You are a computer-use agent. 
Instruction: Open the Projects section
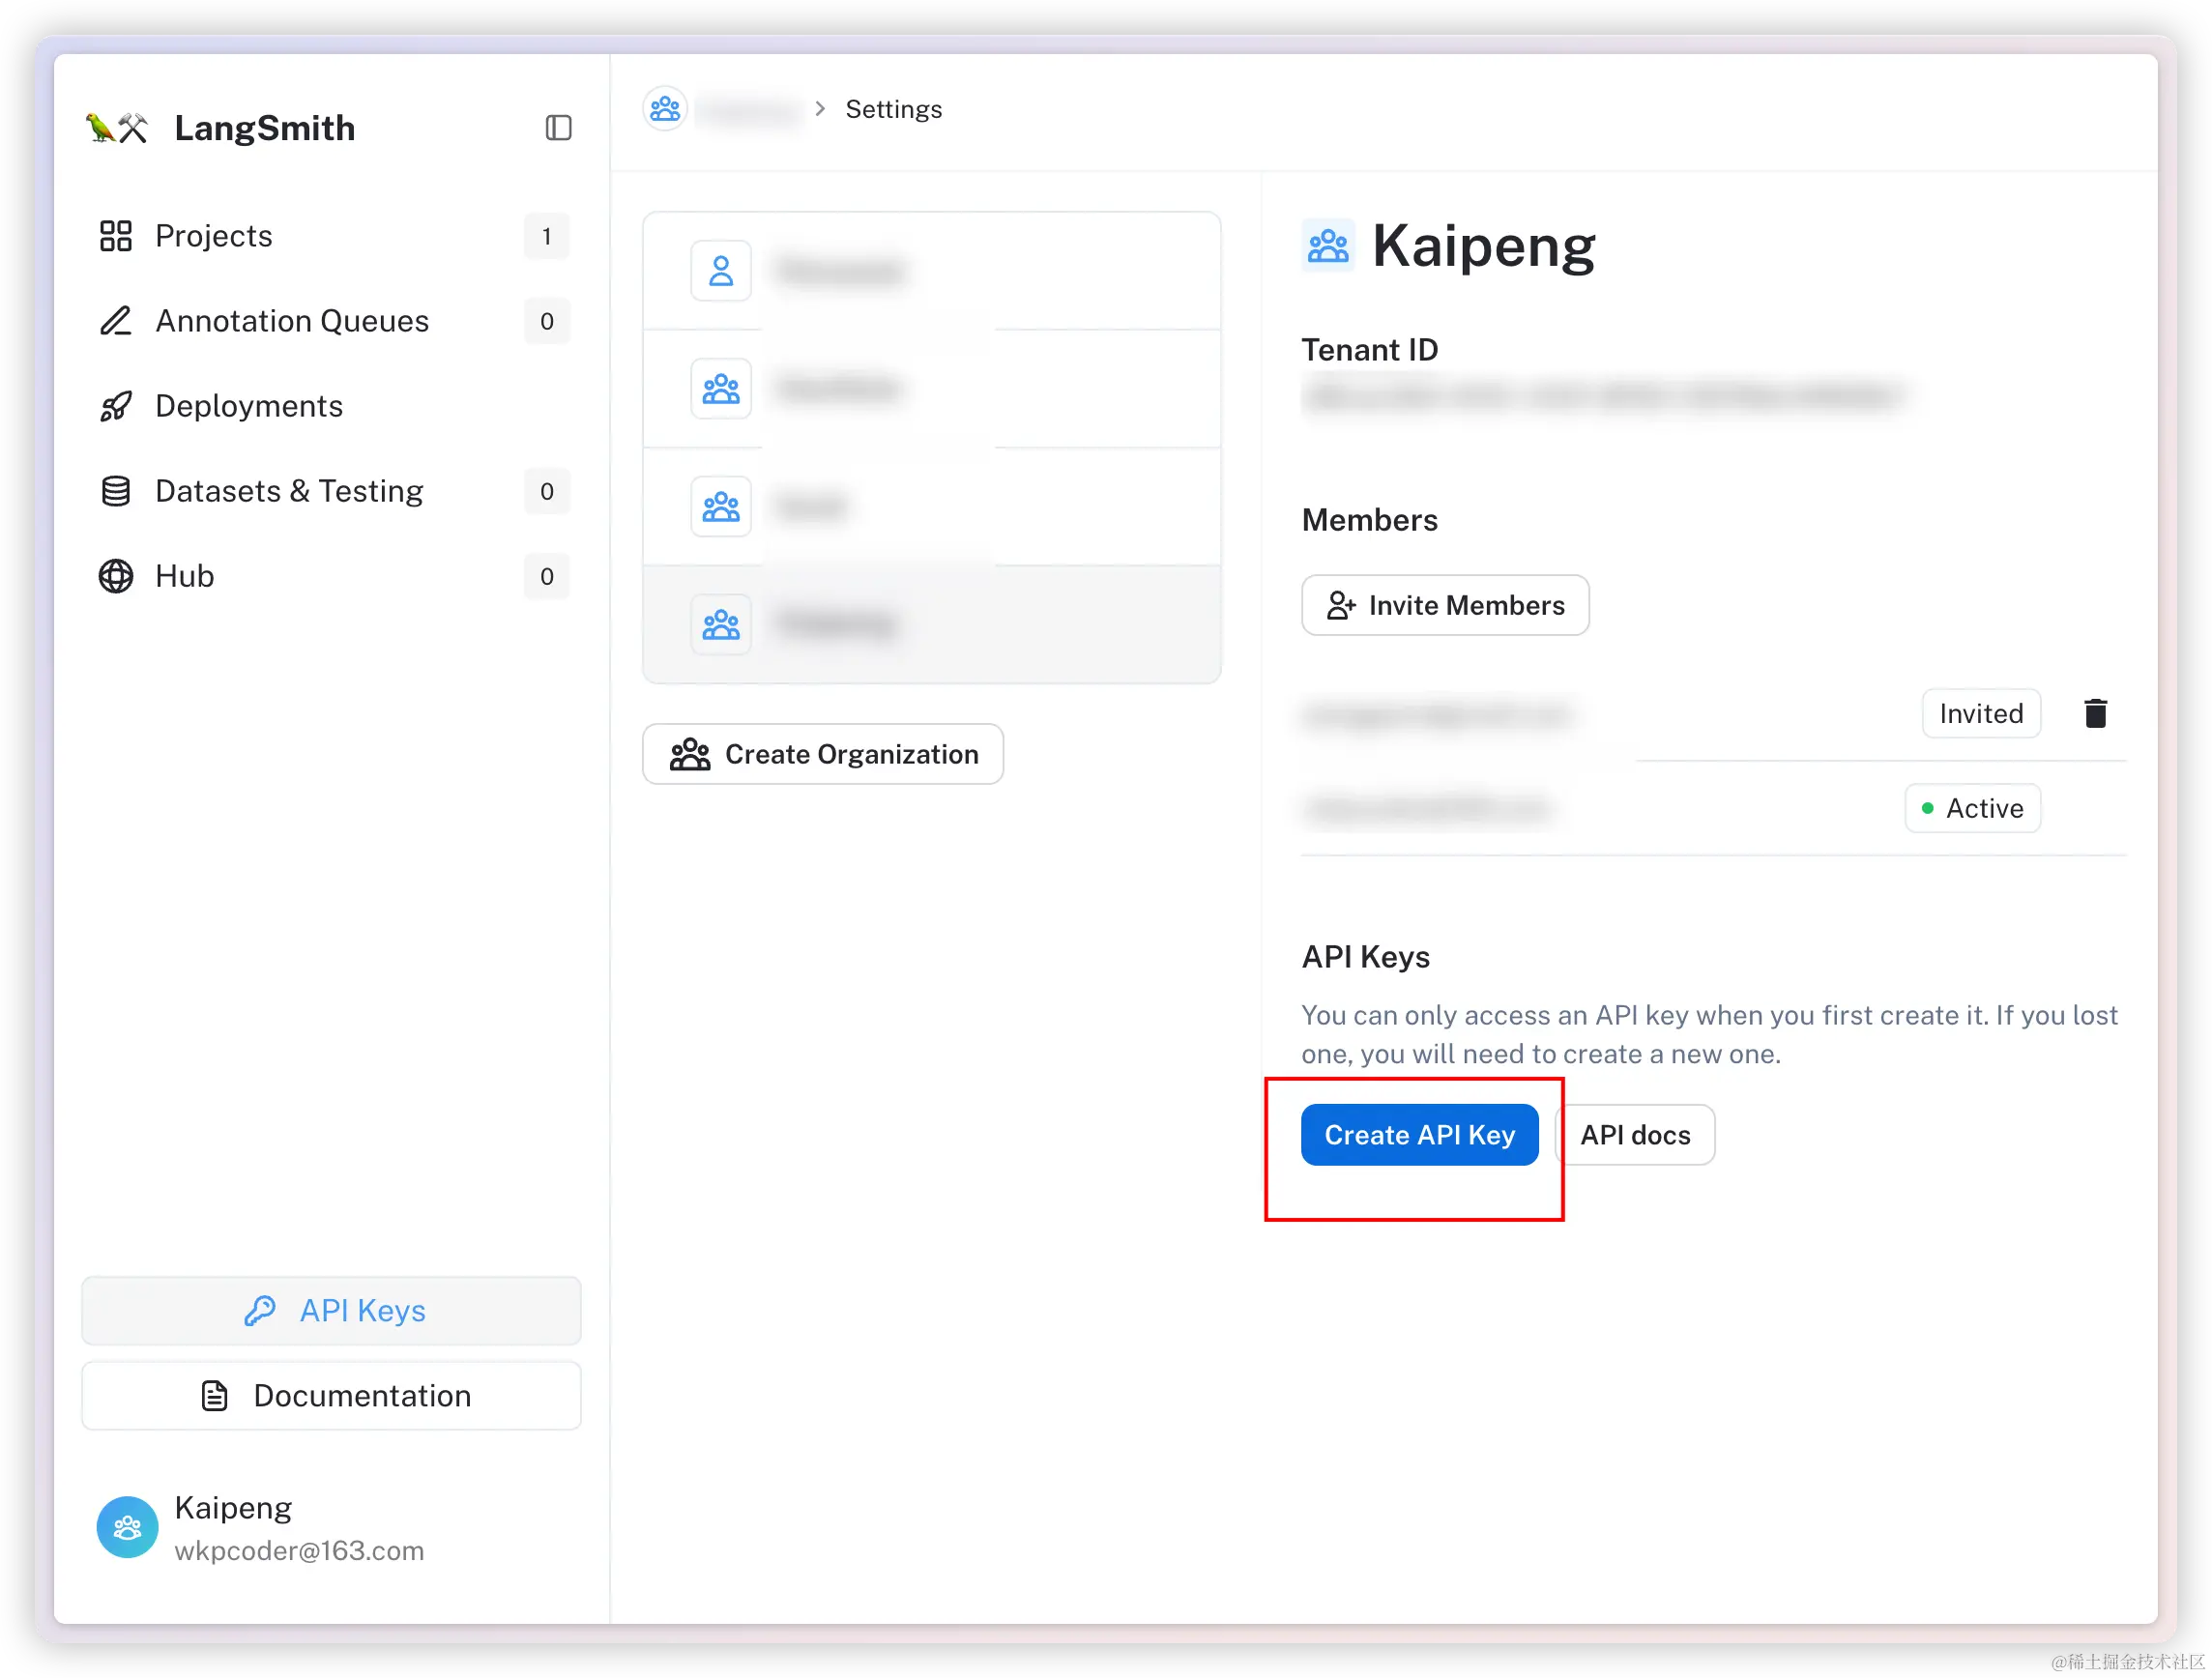coord(214,236)
